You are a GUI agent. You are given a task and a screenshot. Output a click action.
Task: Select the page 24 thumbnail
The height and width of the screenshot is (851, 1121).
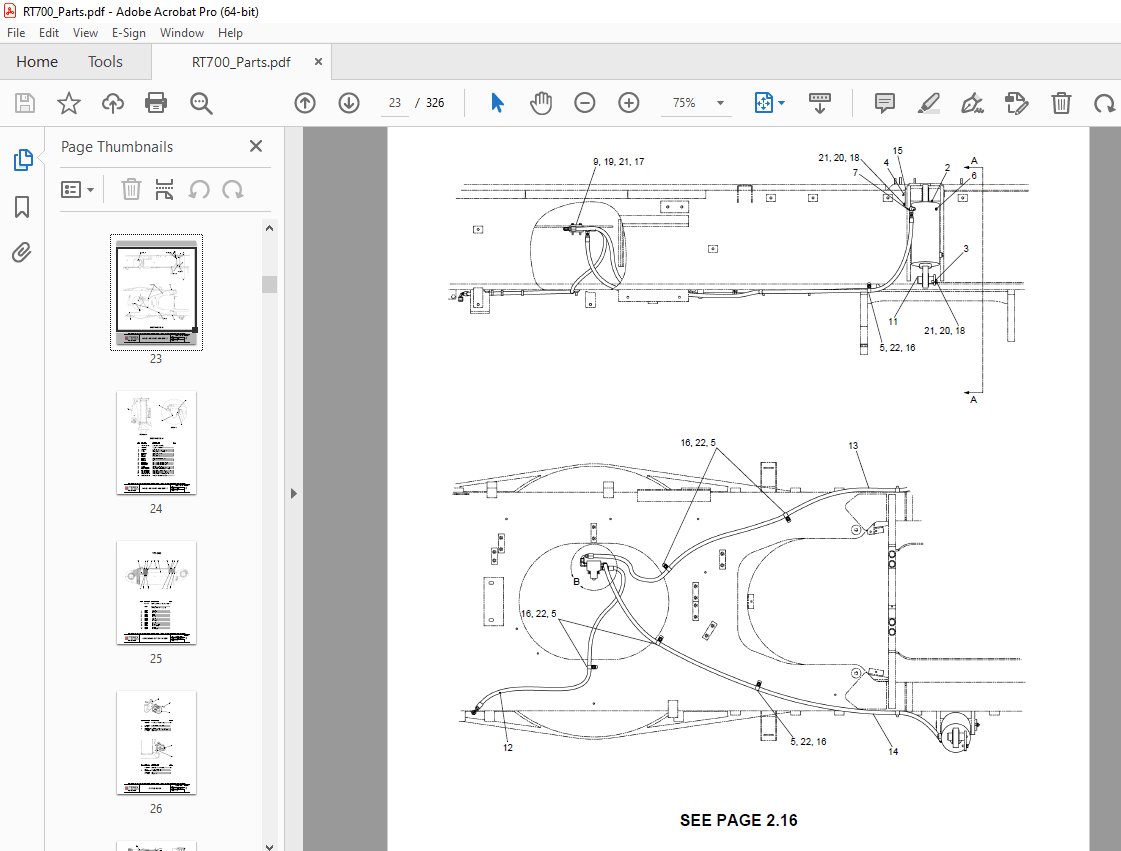click(156, 443)
